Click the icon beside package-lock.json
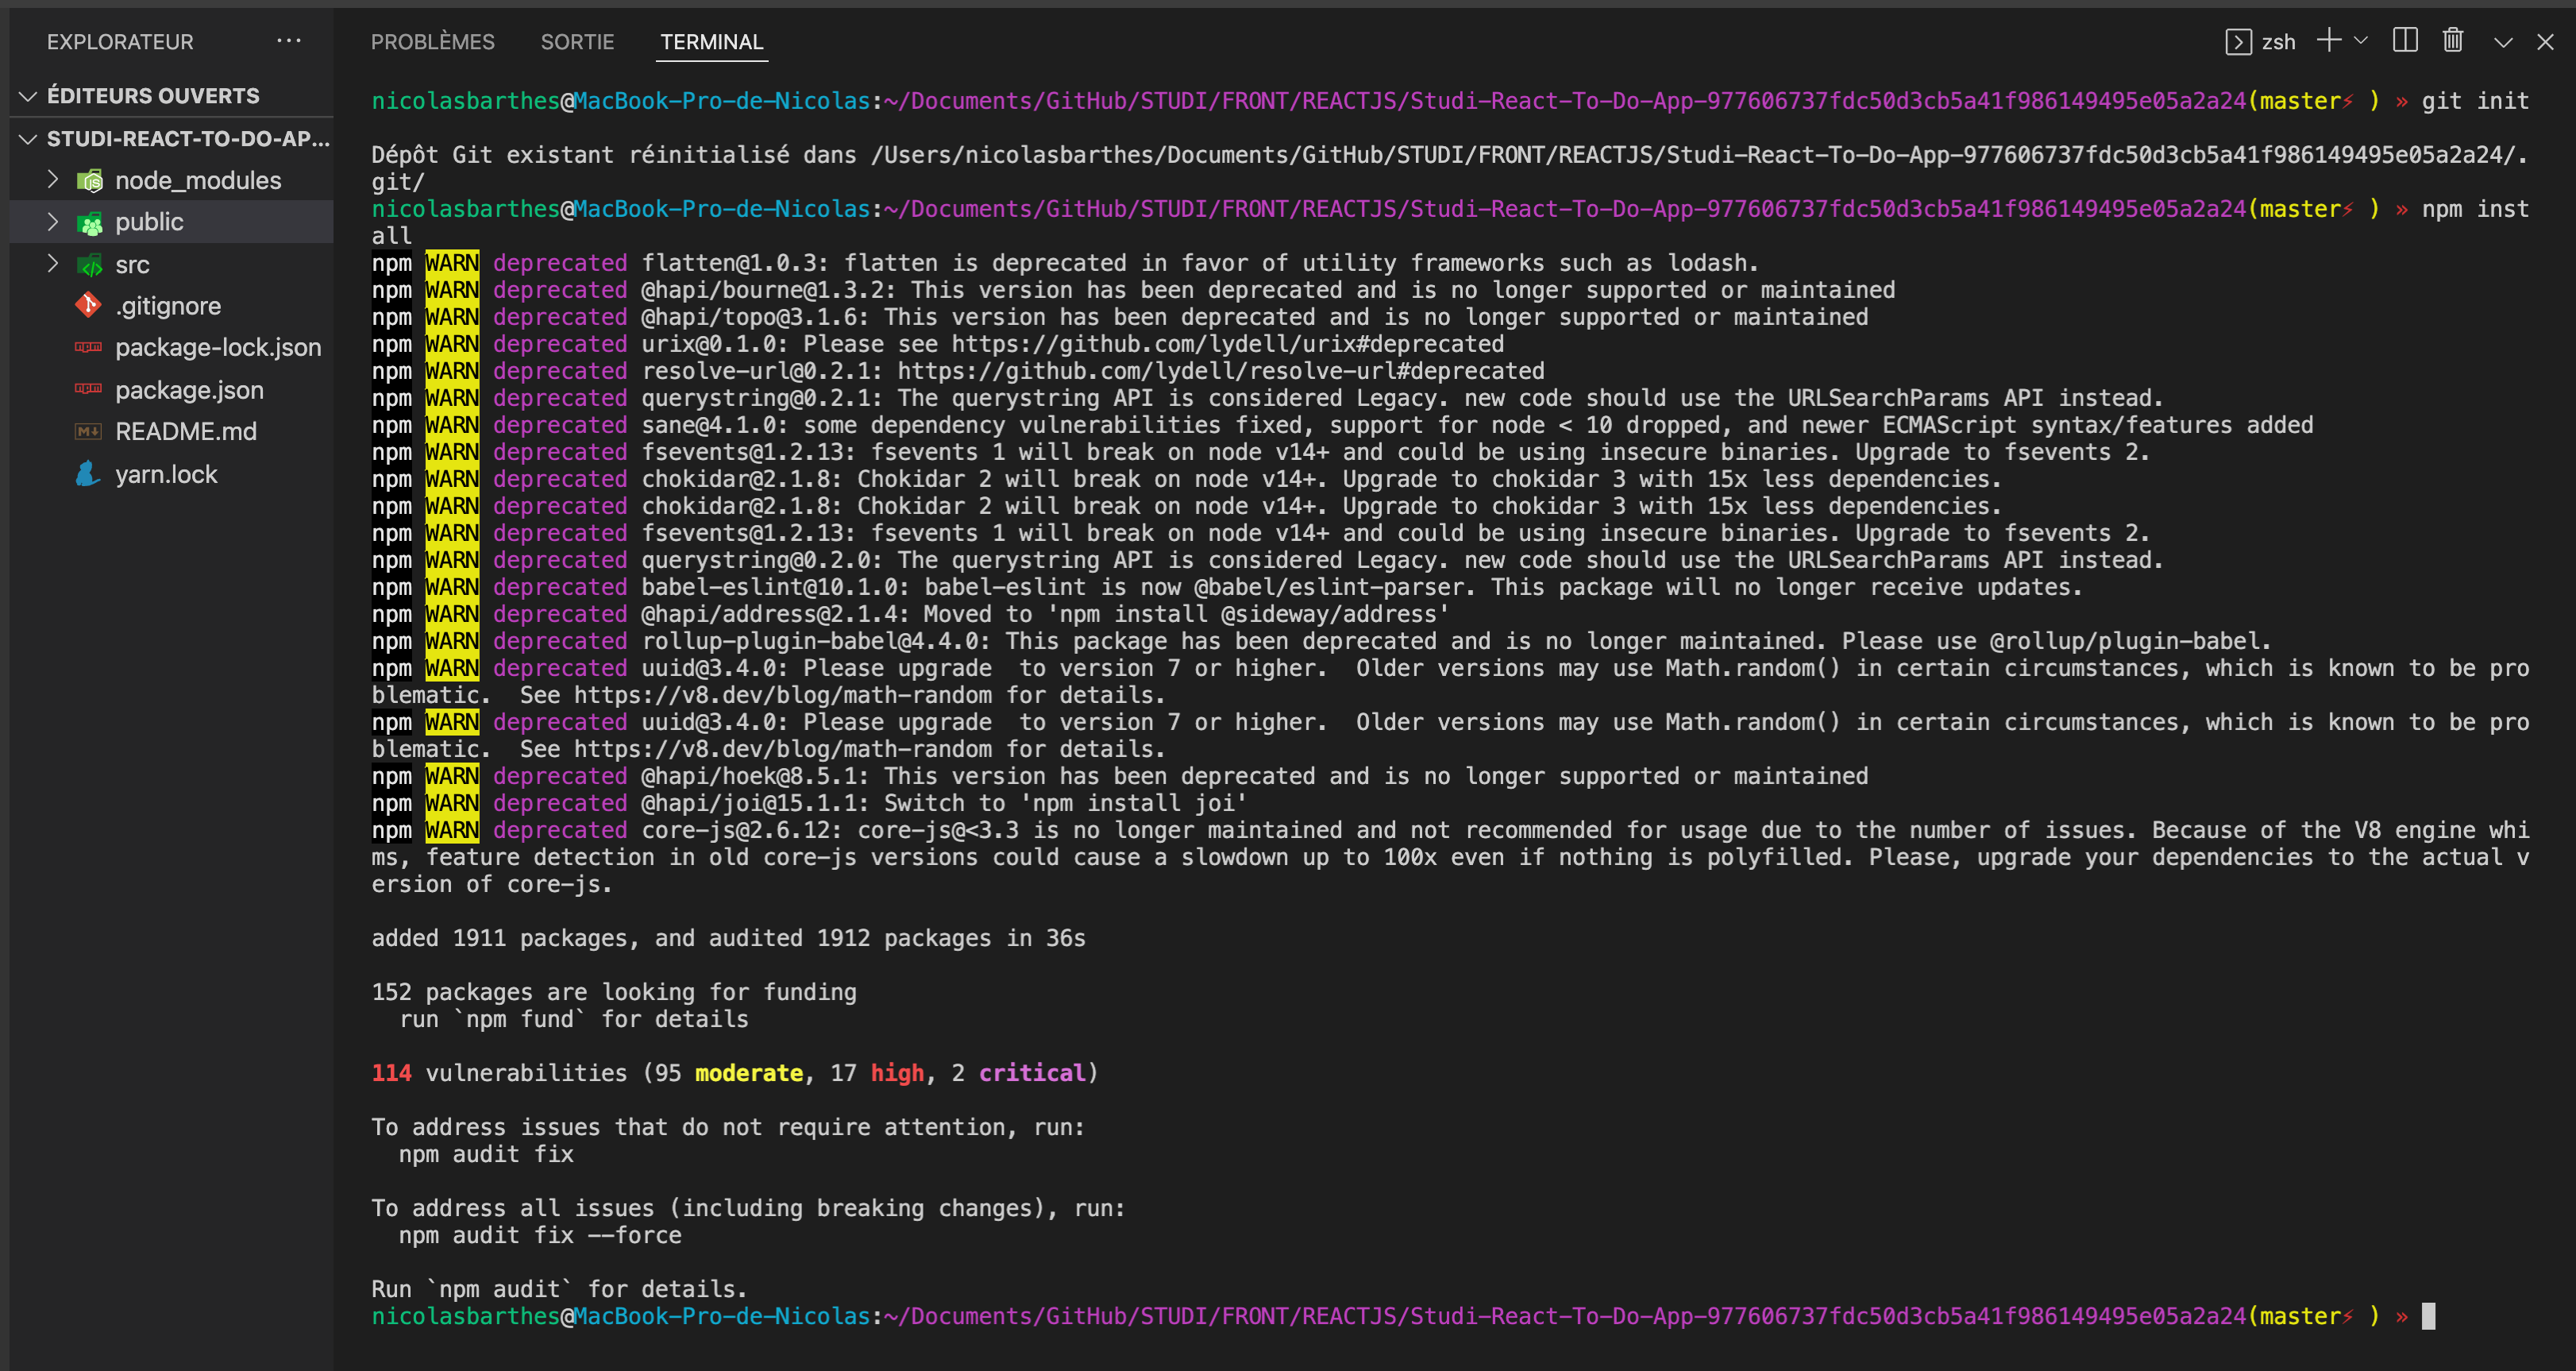This screenshot has width=2576, height=1371. pyautogui.click(x=88, y=347)
